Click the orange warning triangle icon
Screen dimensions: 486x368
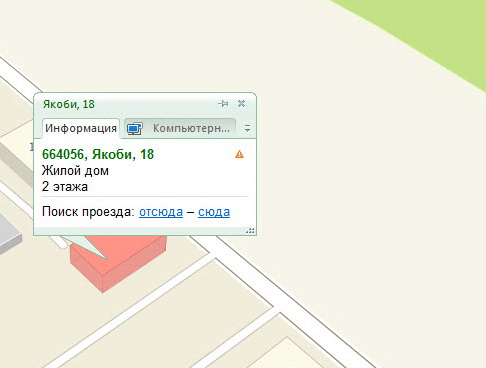[x=239, y=154]
